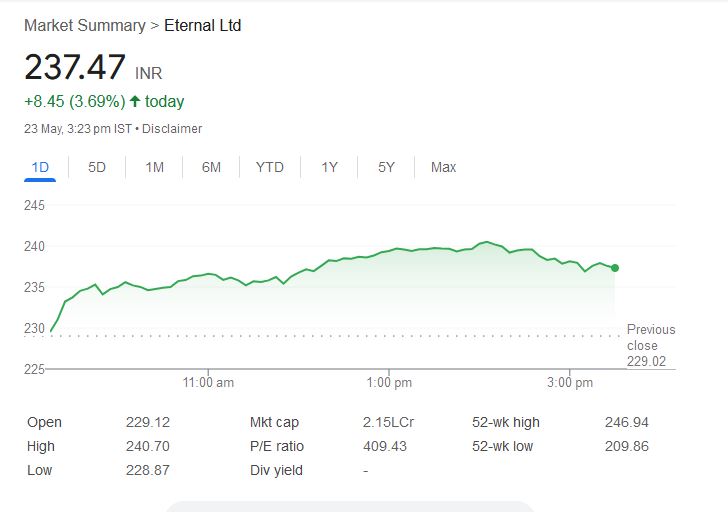Viewport: 728px width, 512px height.
Task: Click the chart line peak near 240
Action: (x=487, y=242)
